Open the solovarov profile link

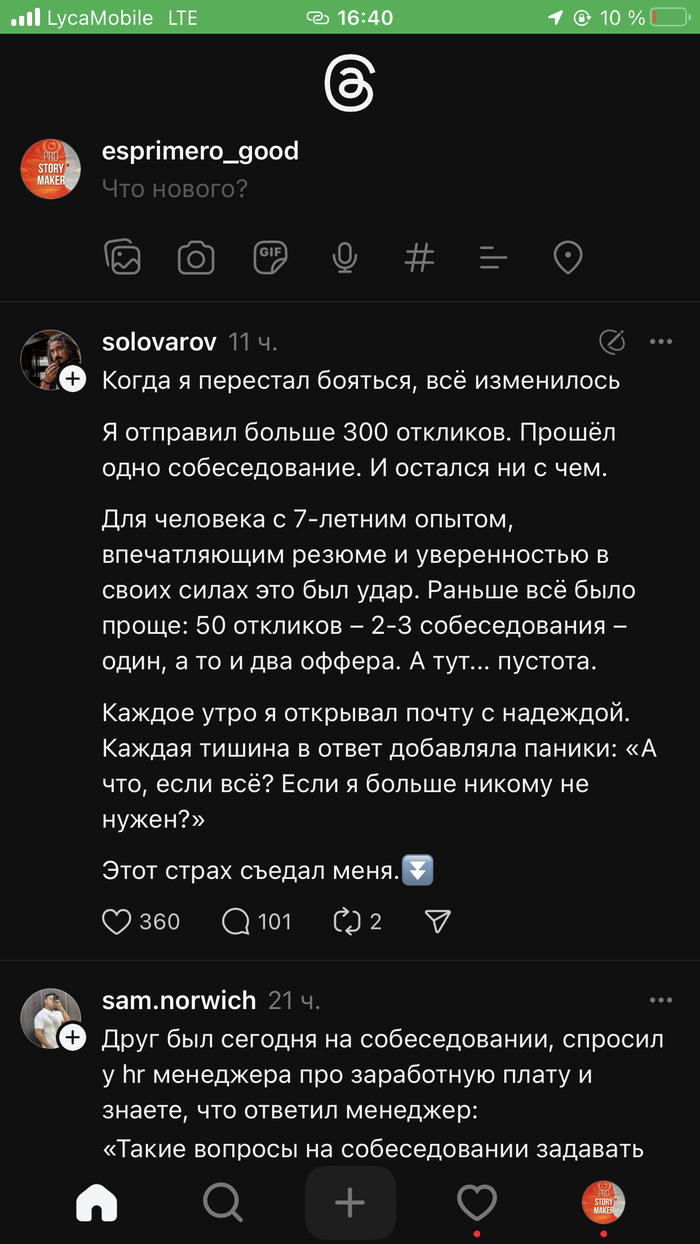tap(159, 342)
